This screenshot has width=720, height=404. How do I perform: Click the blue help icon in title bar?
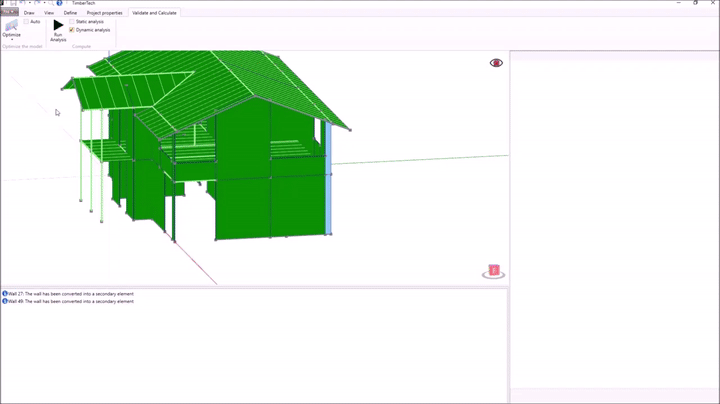pyautogui.click(x=59, y=3)
